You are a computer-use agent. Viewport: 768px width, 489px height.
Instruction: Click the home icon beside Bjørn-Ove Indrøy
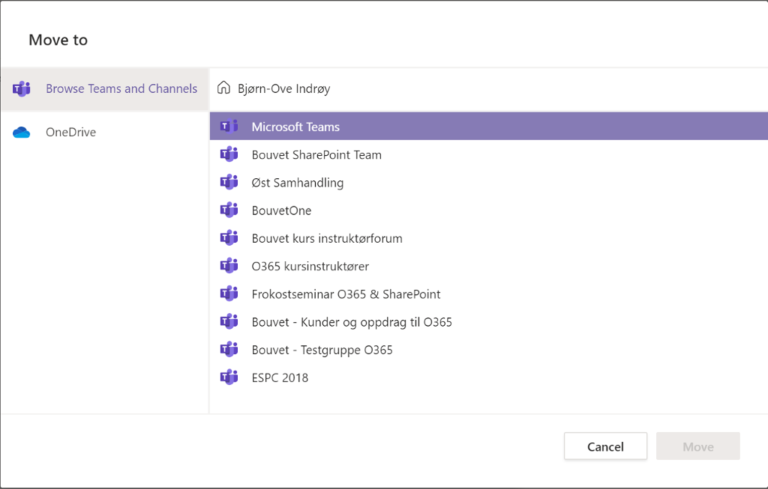coord(224,88)
